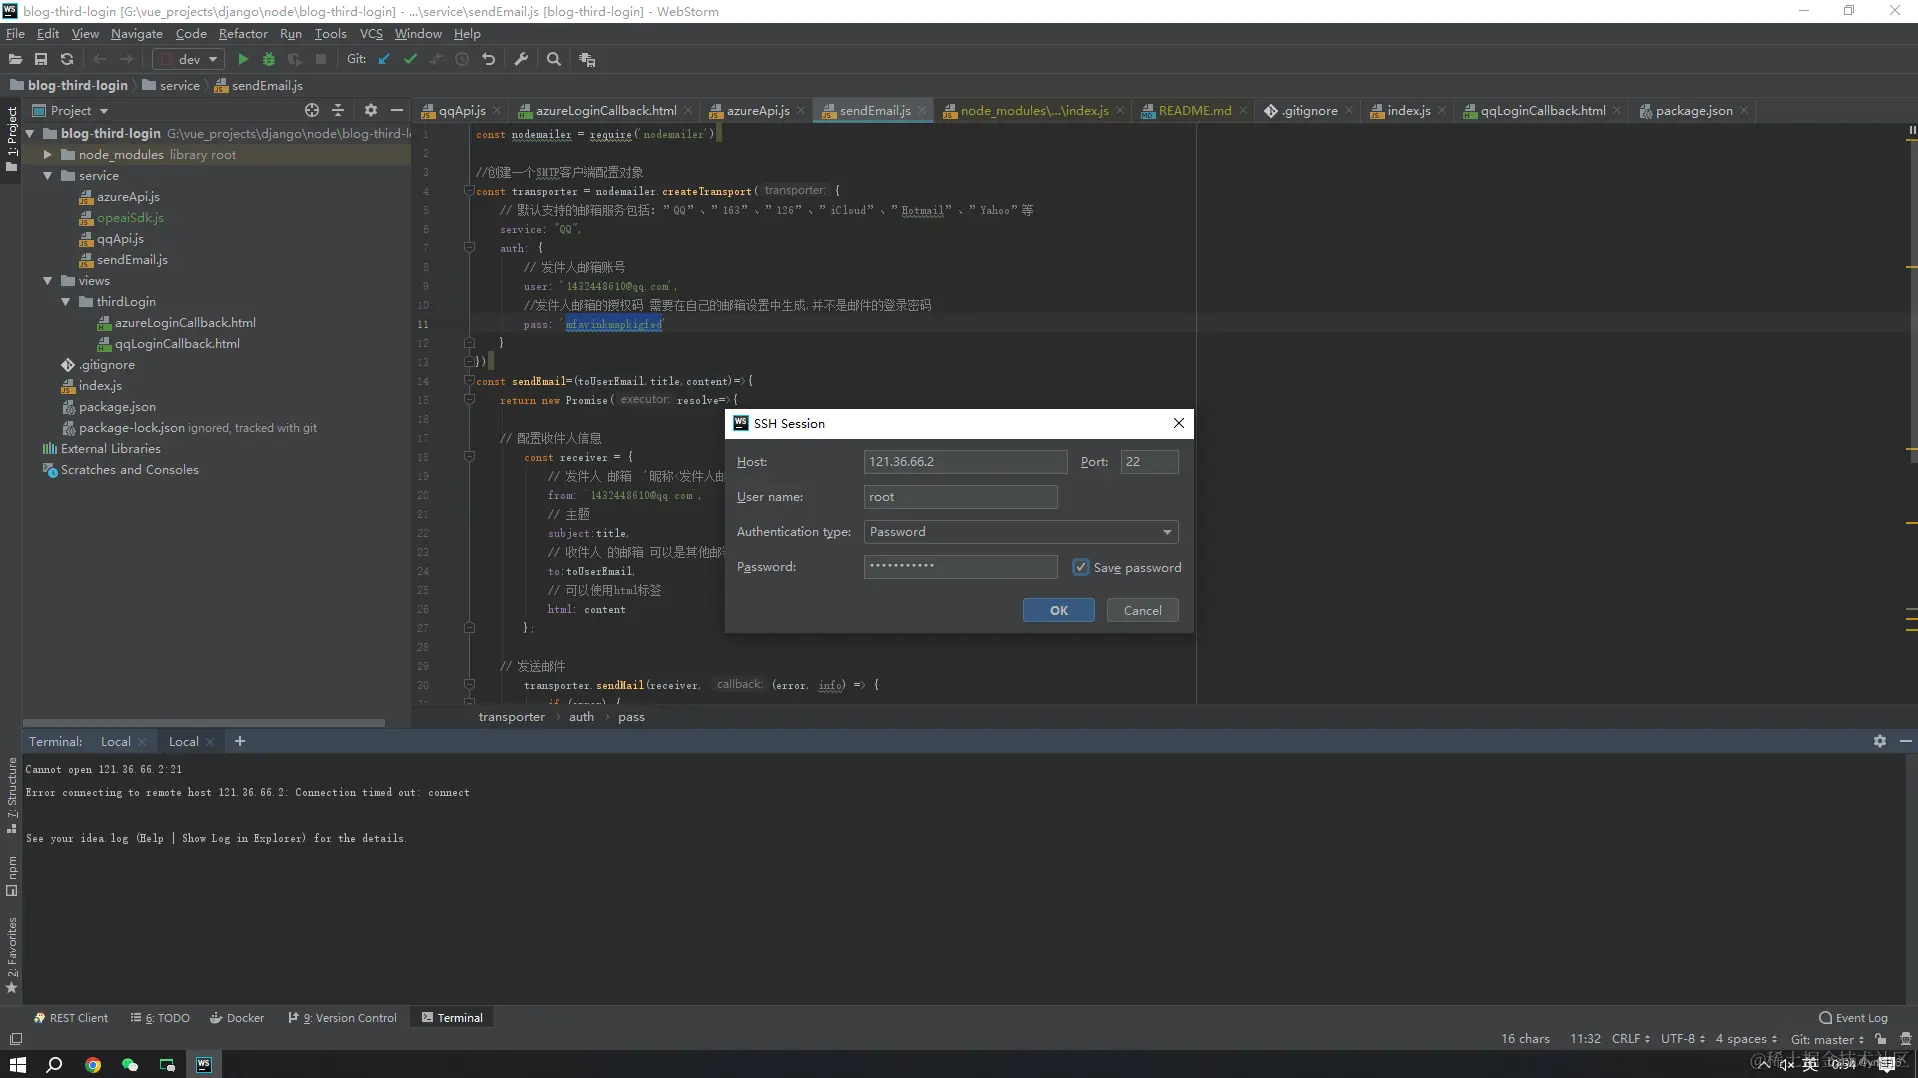Add a new terminal tab
Viewport: 1918px width, 1078px height.
click(x=240, y=741)
